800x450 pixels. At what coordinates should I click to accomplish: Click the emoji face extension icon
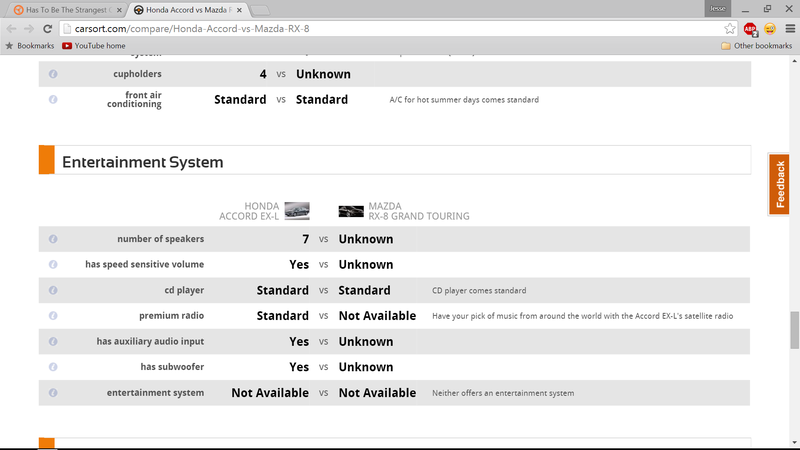(x=770, y=29)
